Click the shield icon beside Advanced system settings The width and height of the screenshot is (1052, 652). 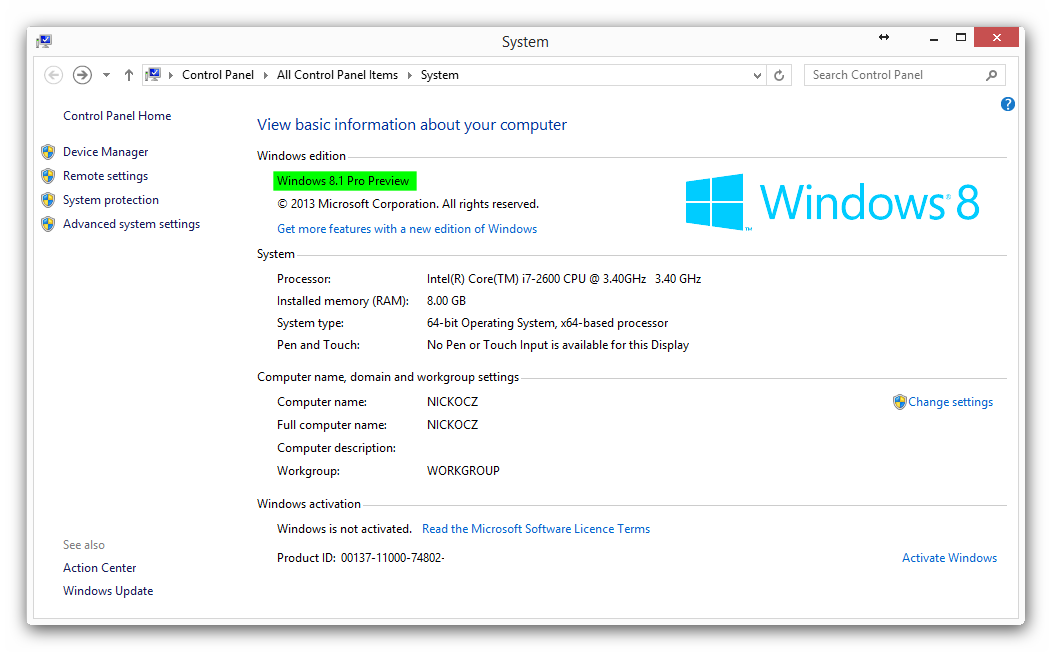tap(48, 224)
